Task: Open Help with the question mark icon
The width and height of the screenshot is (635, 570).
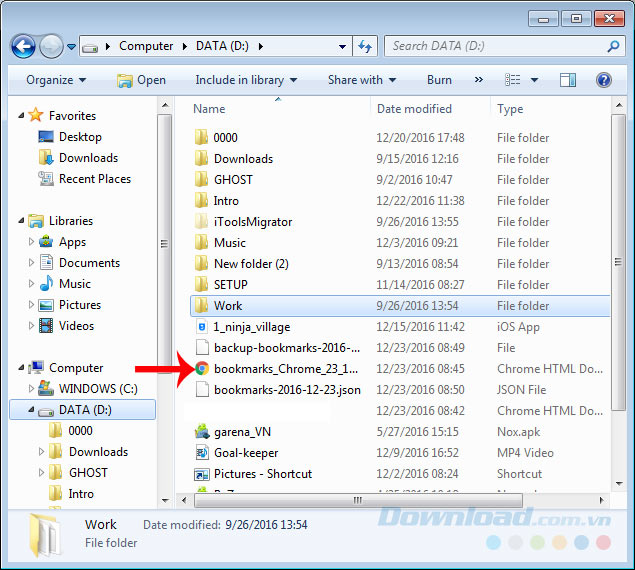Action: (x=603, y=80)
